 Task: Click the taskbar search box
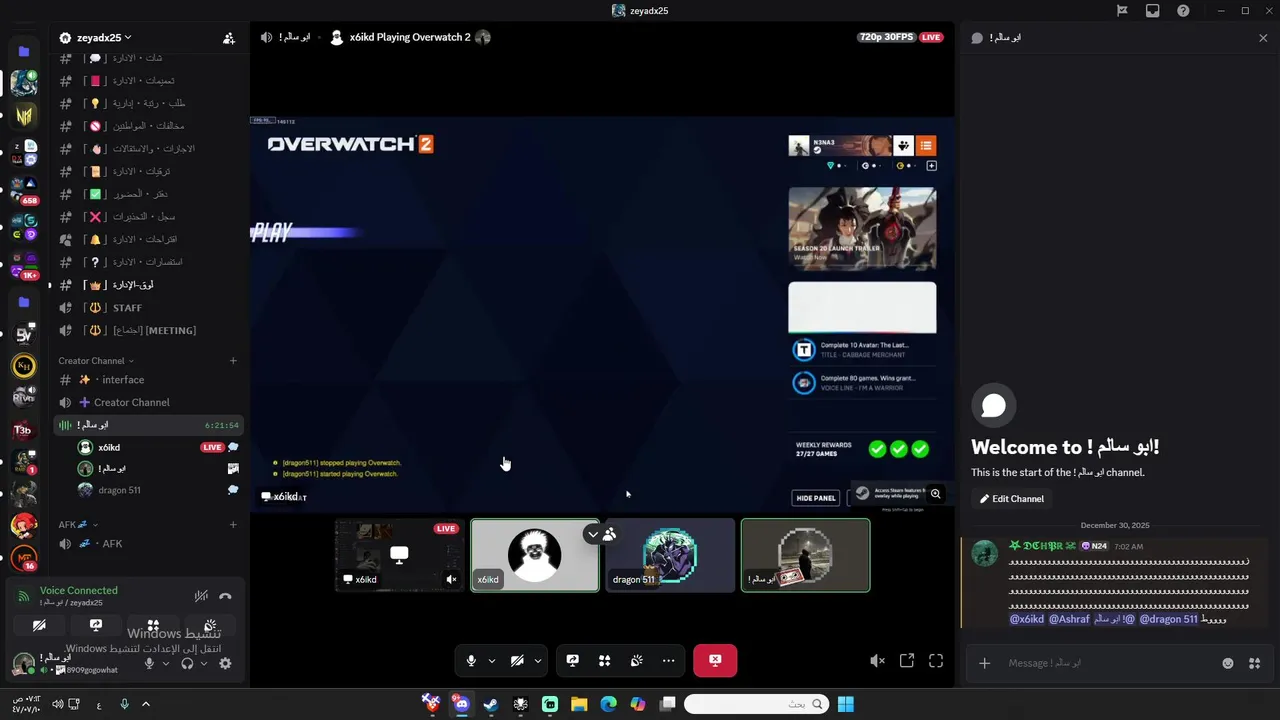coord(757,704)
